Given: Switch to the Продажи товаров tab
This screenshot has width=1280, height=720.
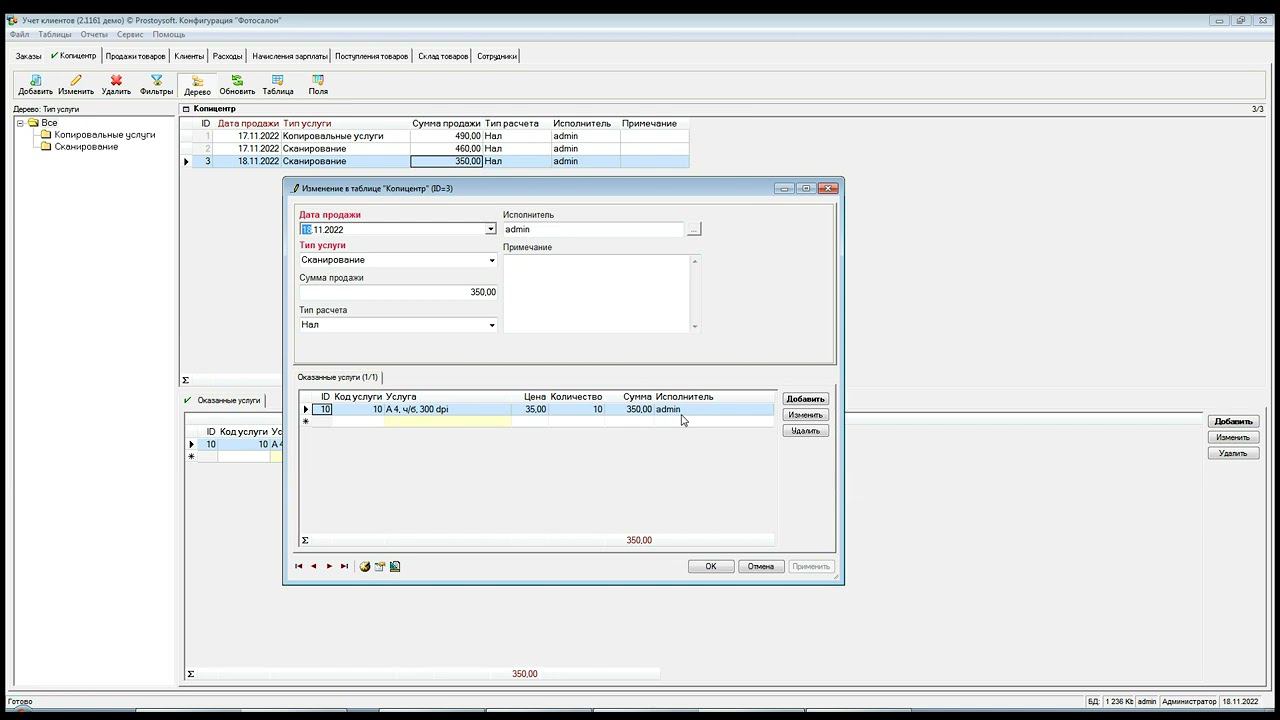Looking at the screenshot, I should coord(136,56).
